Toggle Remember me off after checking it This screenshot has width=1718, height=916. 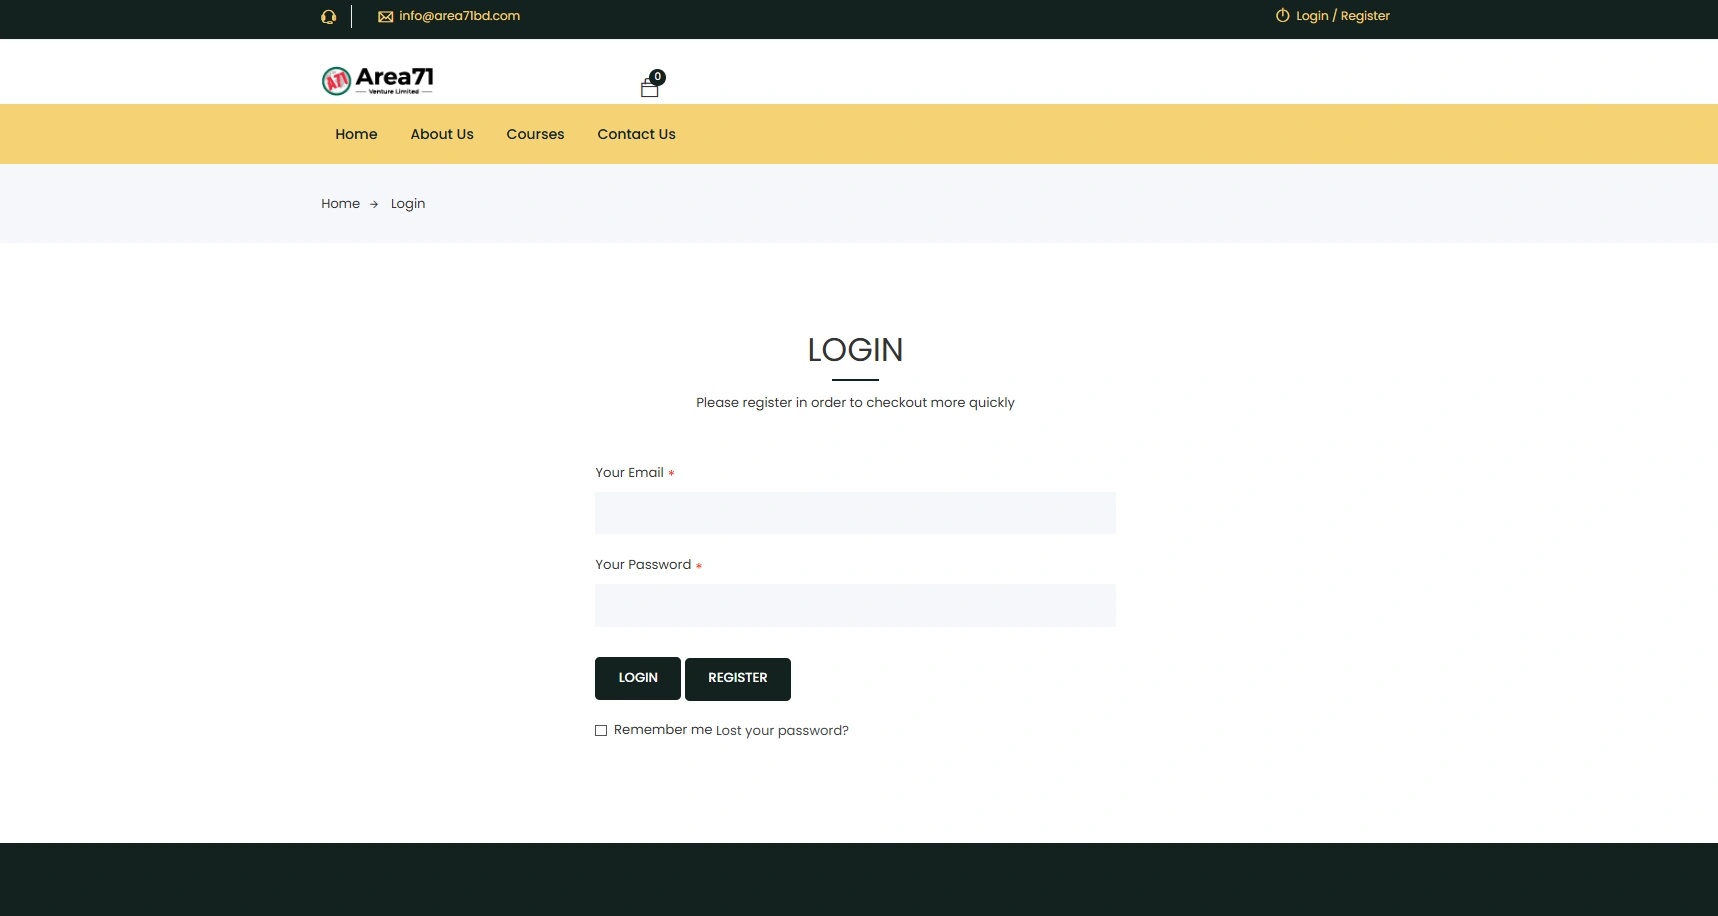click(601, 730)
